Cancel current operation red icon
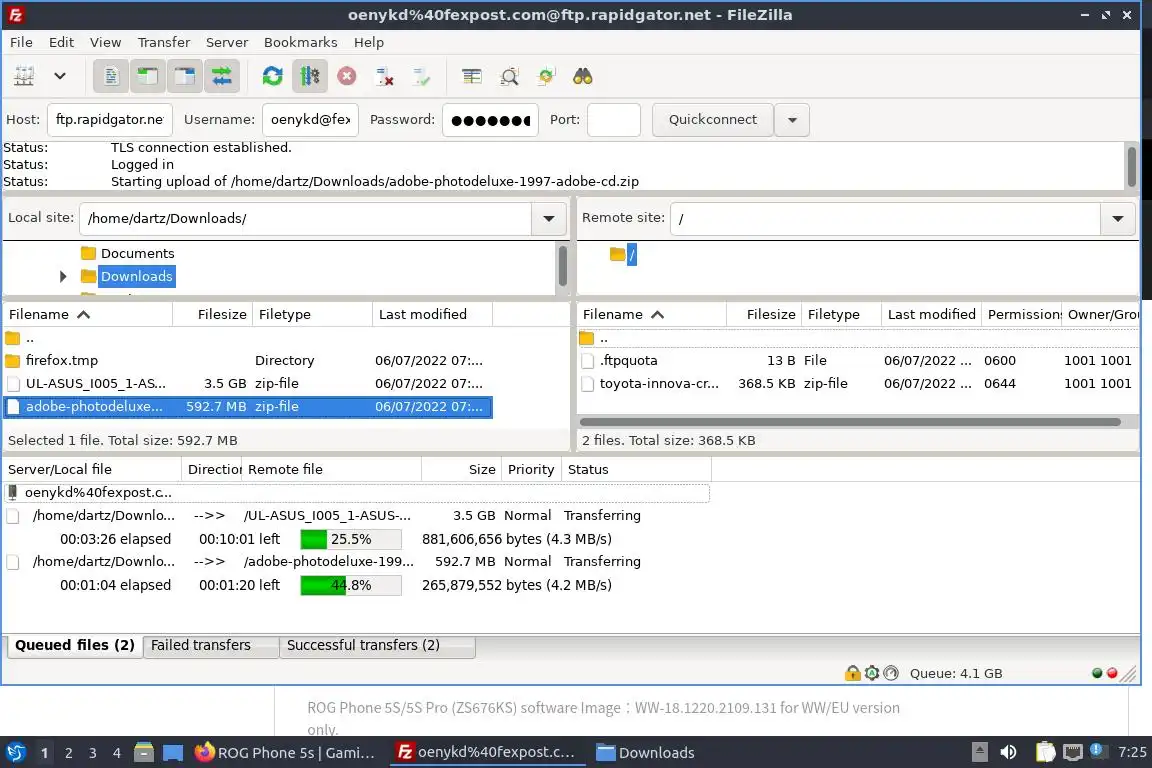 (347, 76)
